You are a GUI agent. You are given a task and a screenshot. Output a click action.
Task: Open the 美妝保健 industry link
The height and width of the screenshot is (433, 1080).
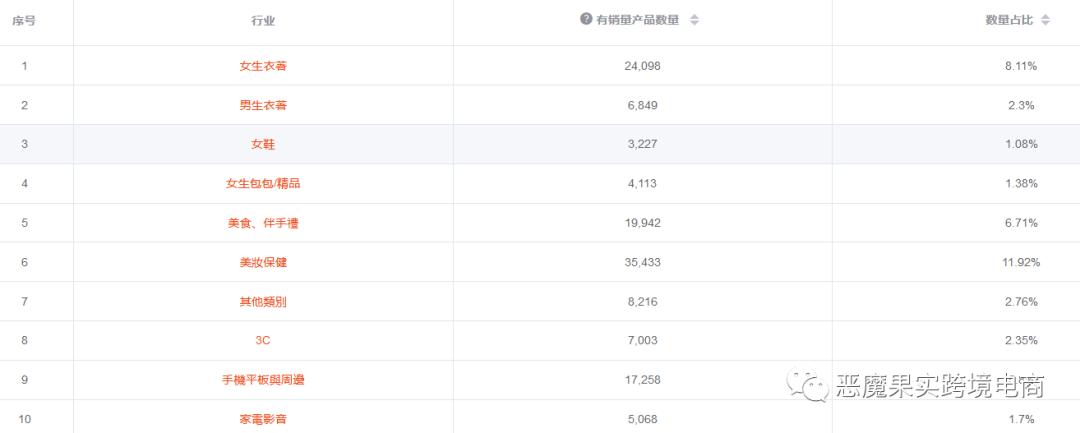263,262
